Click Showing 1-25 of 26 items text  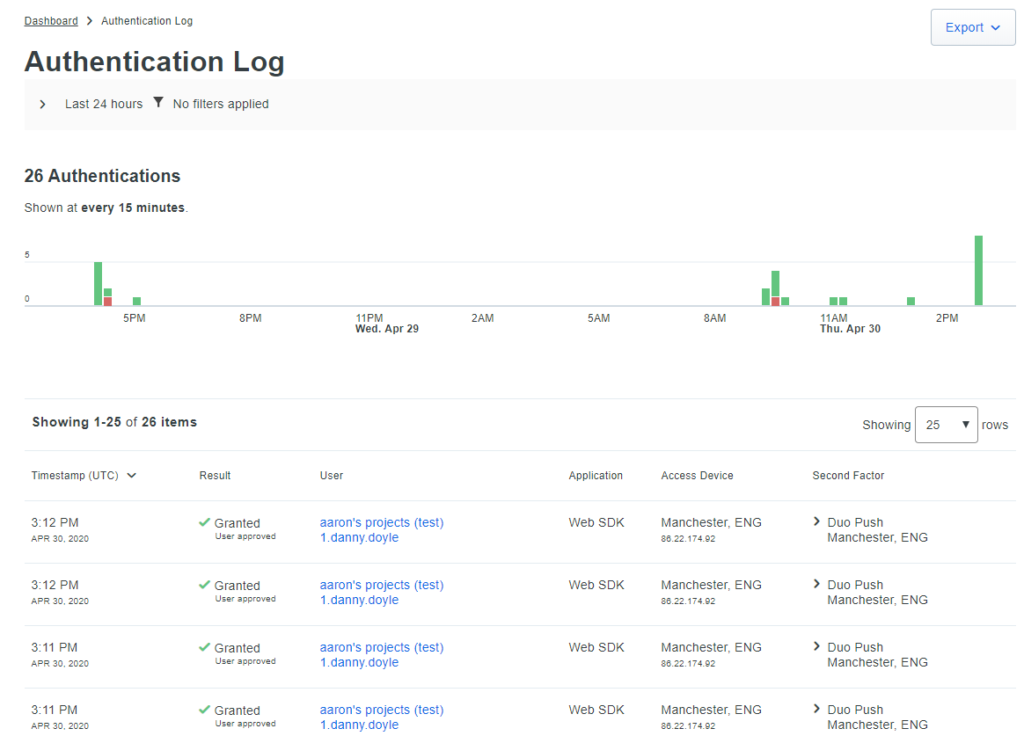click(x=114, y=422)
